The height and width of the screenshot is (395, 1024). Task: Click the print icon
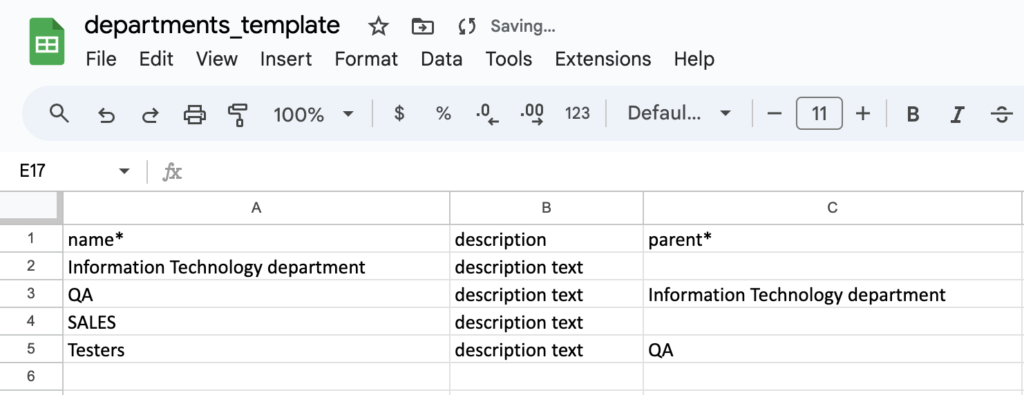pyautogui.click(x=195, y=115)
